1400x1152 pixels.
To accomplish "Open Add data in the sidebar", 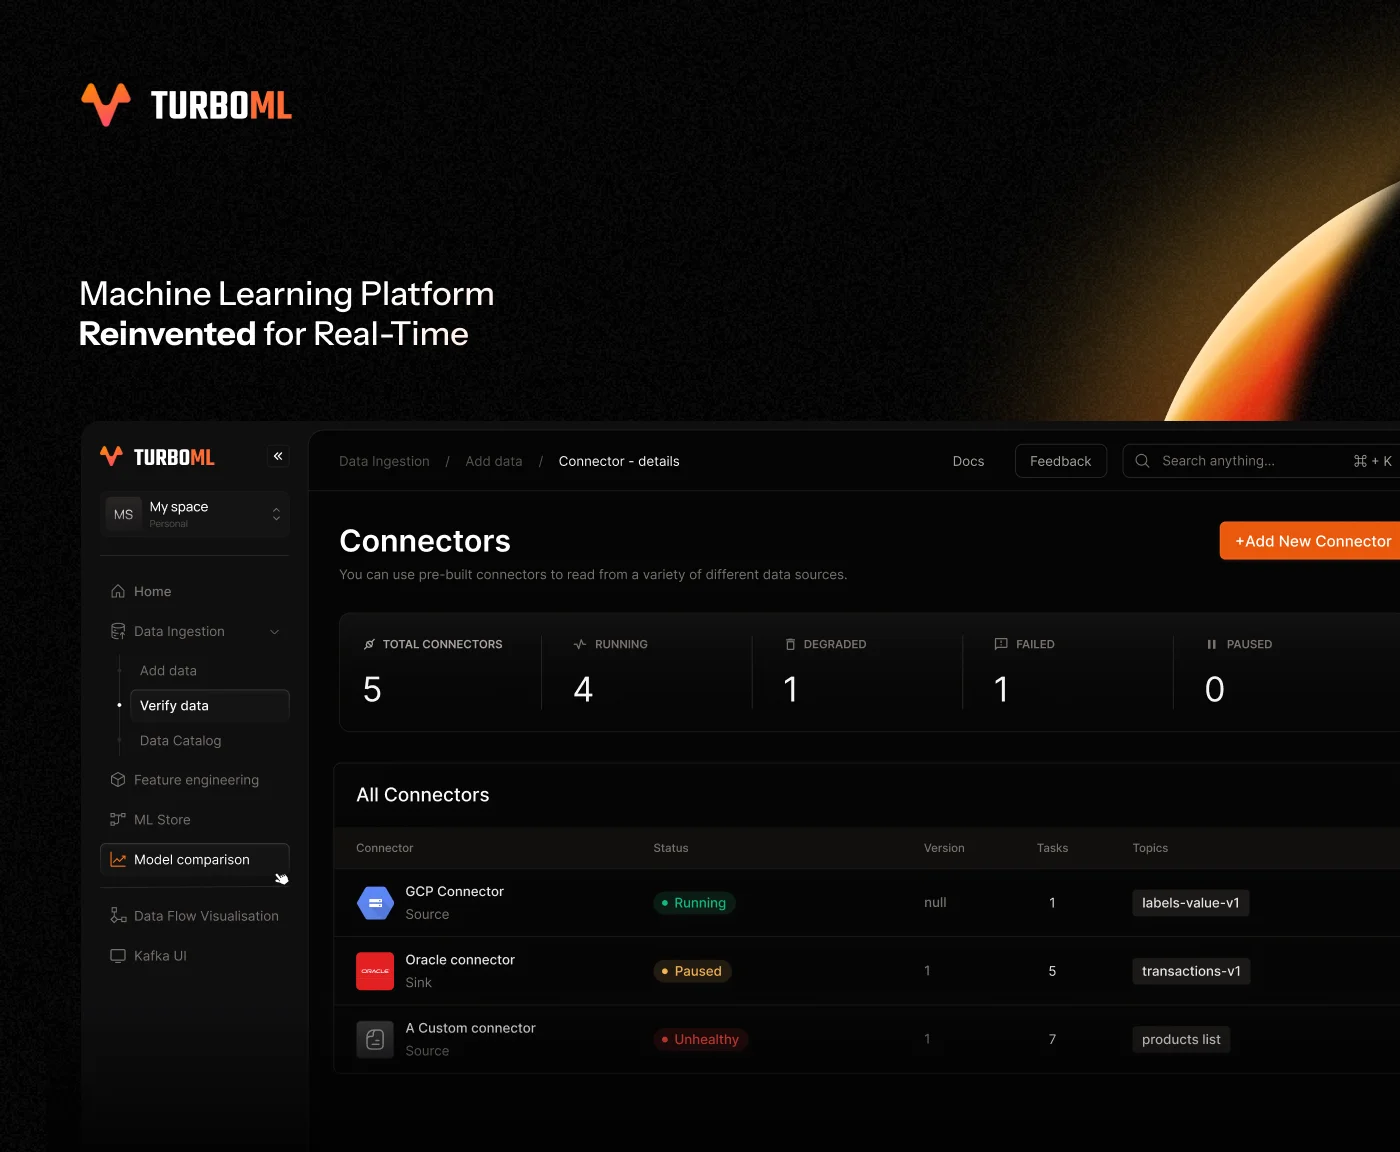I will [168, 671].
